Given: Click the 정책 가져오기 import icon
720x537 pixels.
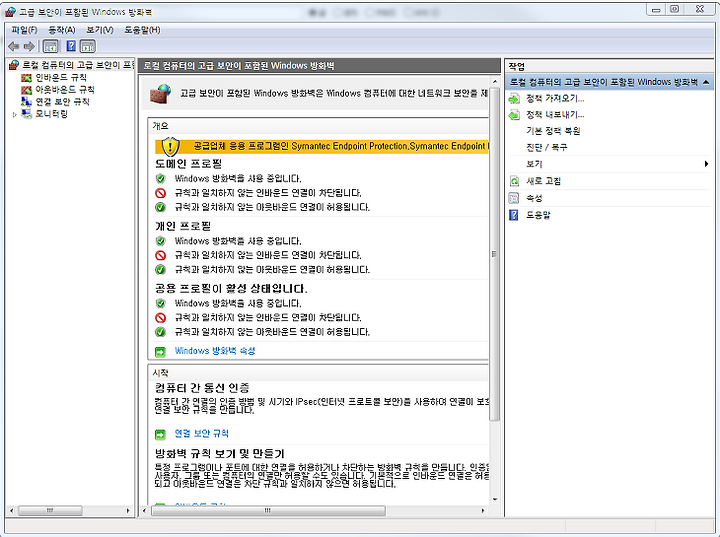Looking at the screenshot, I should tap(514, 98).
